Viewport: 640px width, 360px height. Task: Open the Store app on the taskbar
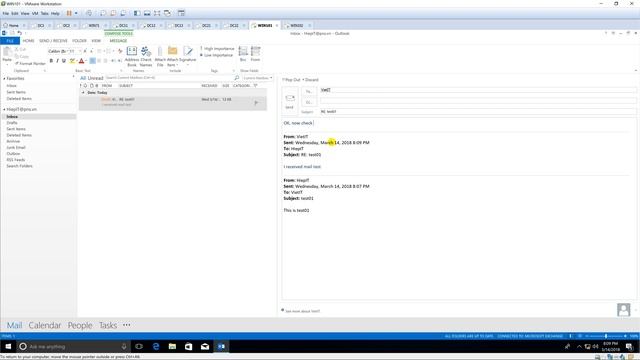coord(189,347)
